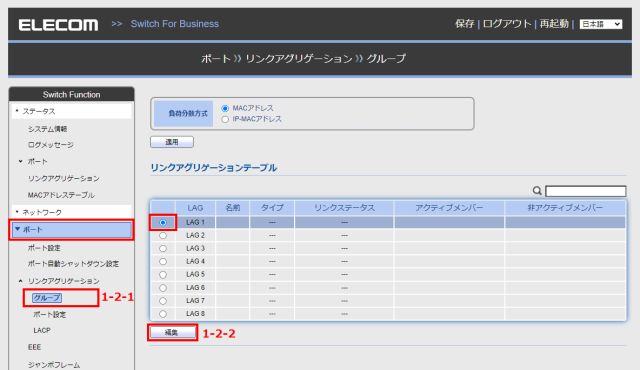Select the LAG 4 radio button
Screen dimensions: 640x370
point(163,261)
